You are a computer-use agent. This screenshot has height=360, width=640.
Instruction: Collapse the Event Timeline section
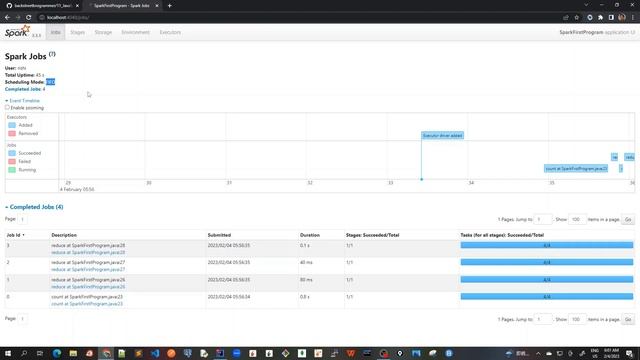(x=22, y=100)
